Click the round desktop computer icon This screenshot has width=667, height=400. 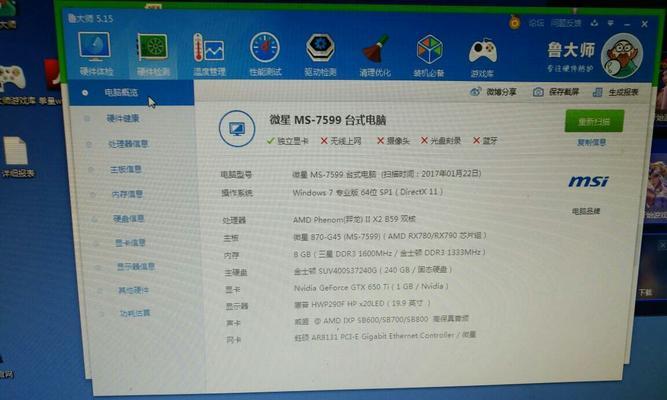237,129
